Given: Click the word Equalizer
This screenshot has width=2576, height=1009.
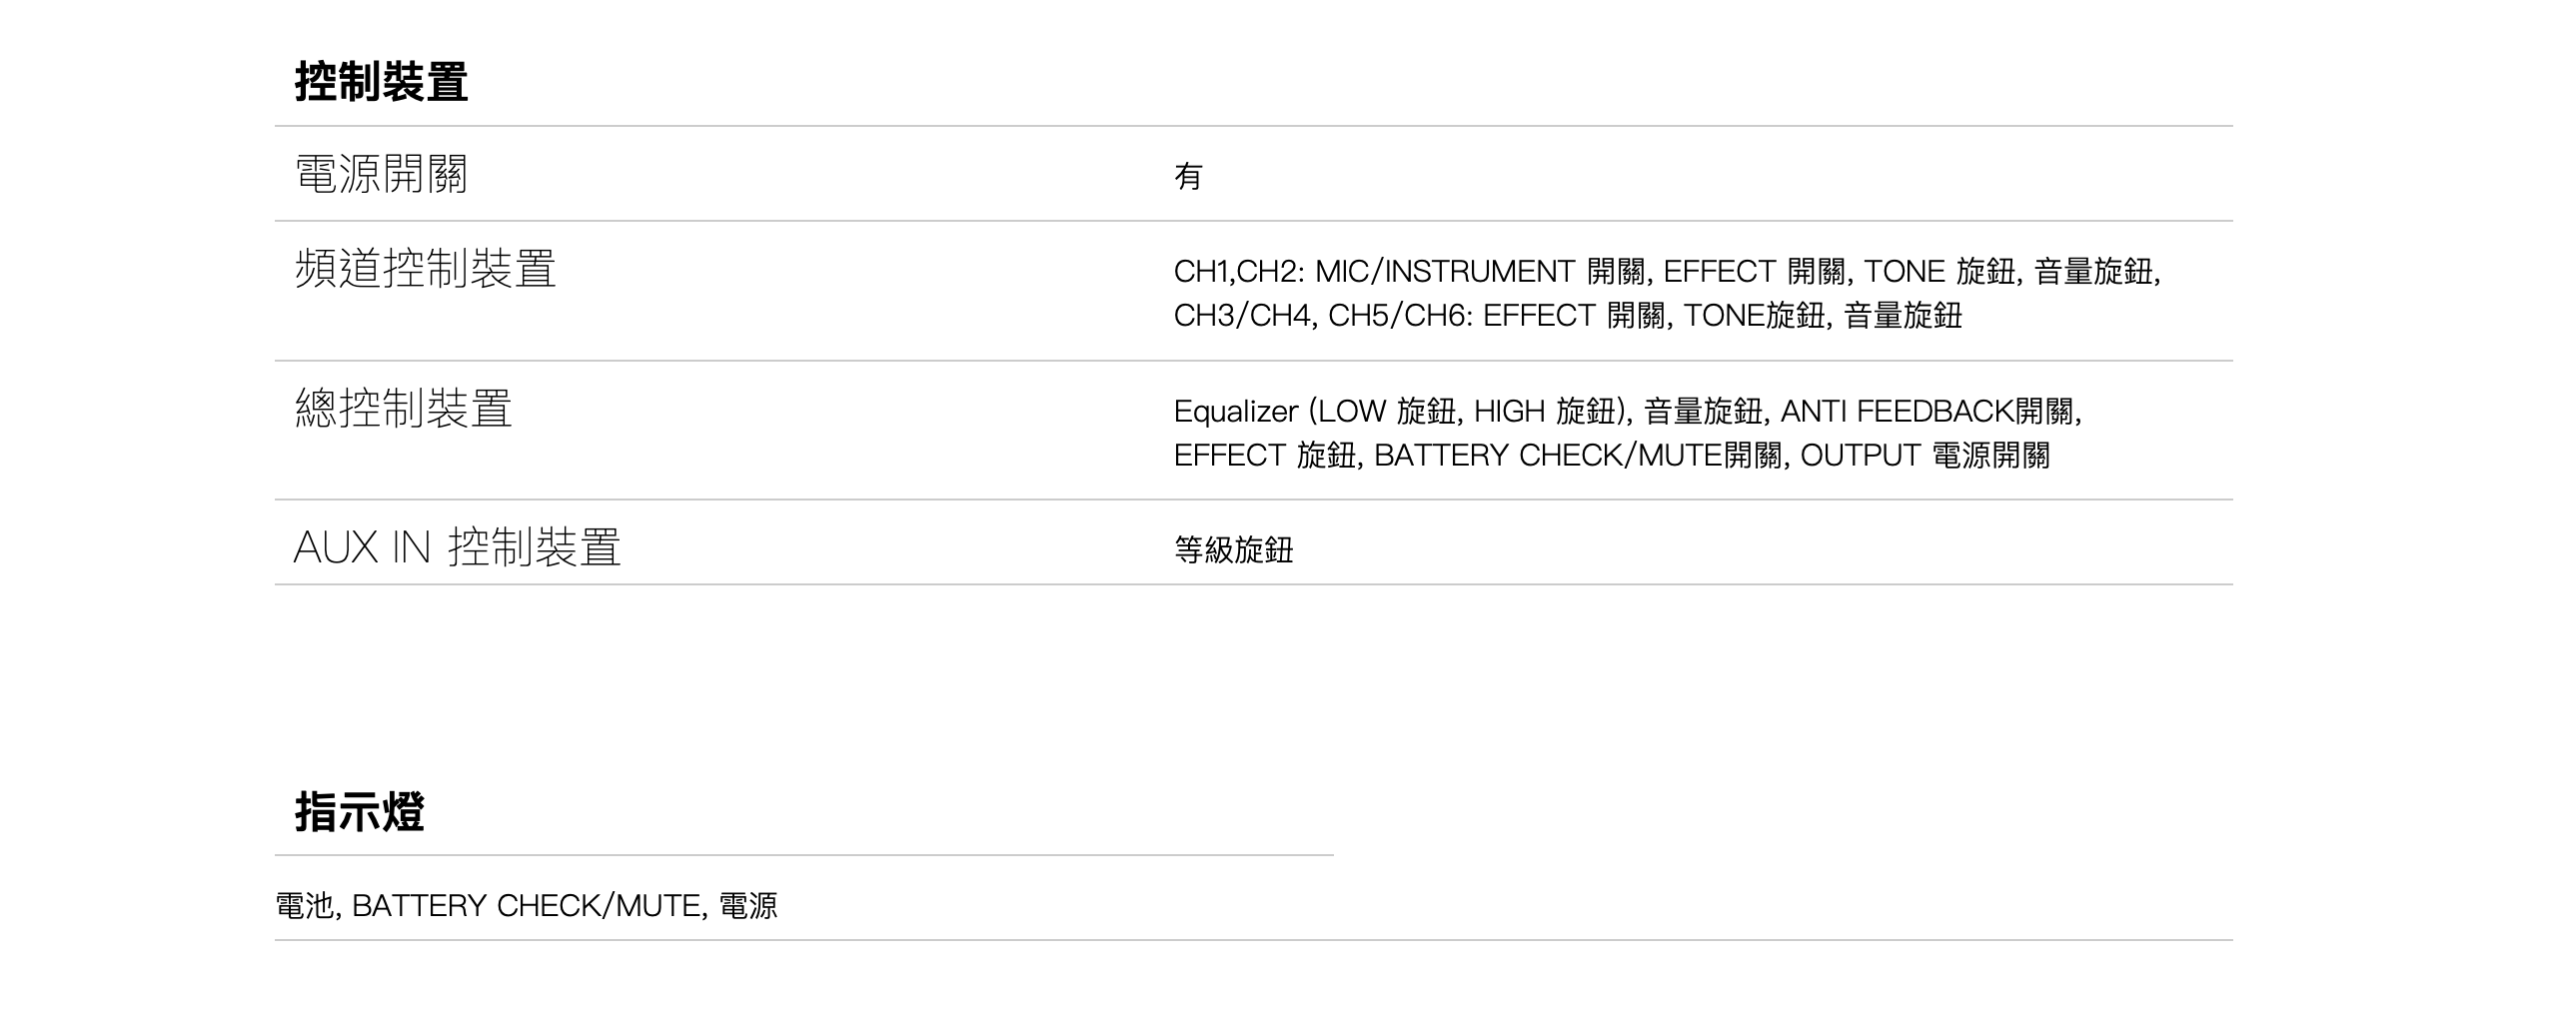Looking at the screenshot, I should (1235, 412).
